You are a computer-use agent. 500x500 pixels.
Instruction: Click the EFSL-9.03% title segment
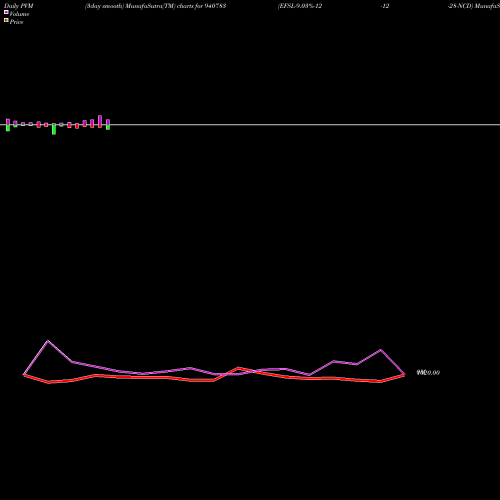click(300, 6)
